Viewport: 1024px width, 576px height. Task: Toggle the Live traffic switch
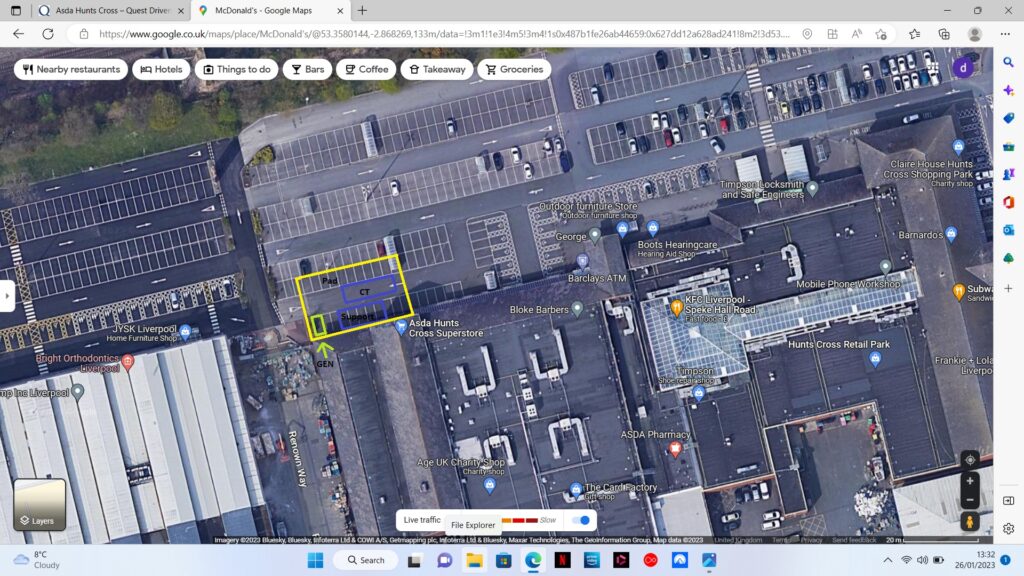pyautogui.click(x=579, y=520)
